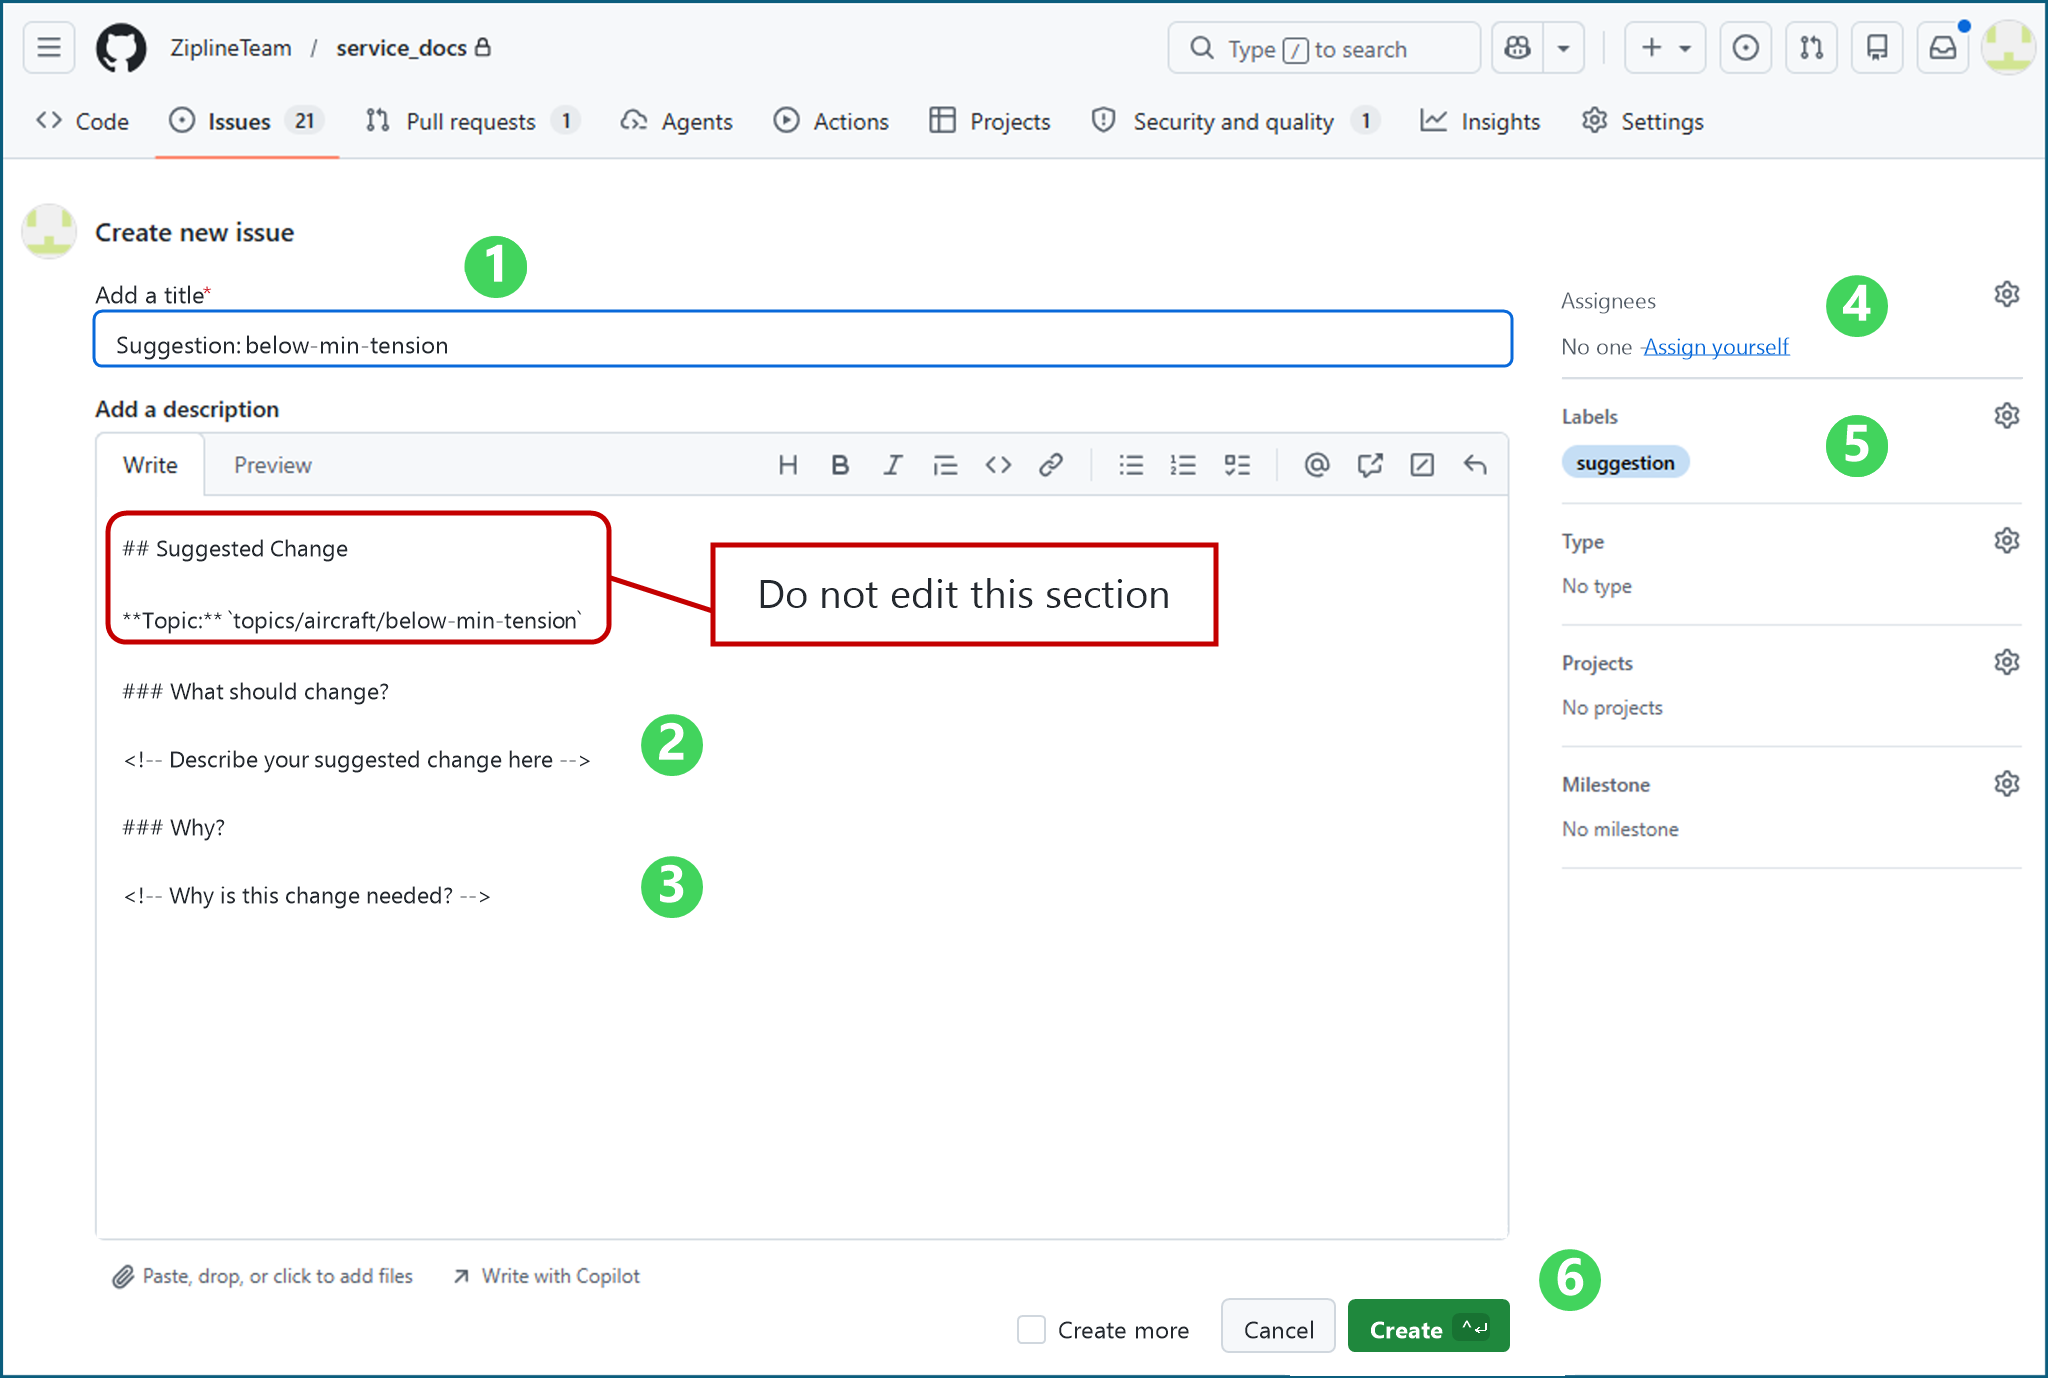Viewport: 2048px width, 1378px height.
Task: Enable the Create more checkbox
Action: pyautogui.click(x=1031, y=1329)
